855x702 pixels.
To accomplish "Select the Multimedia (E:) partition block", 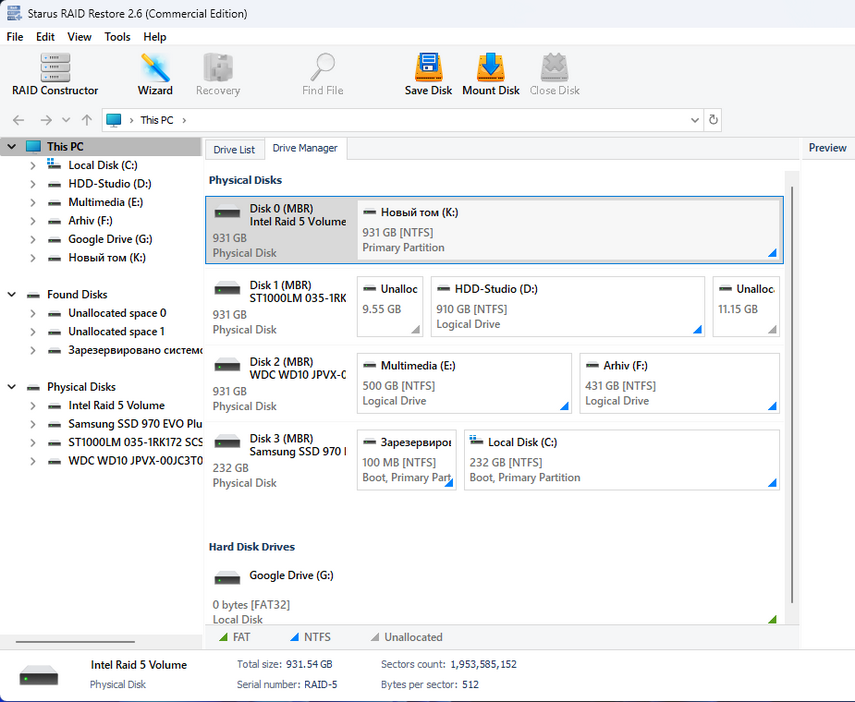I will pos(464,383).
